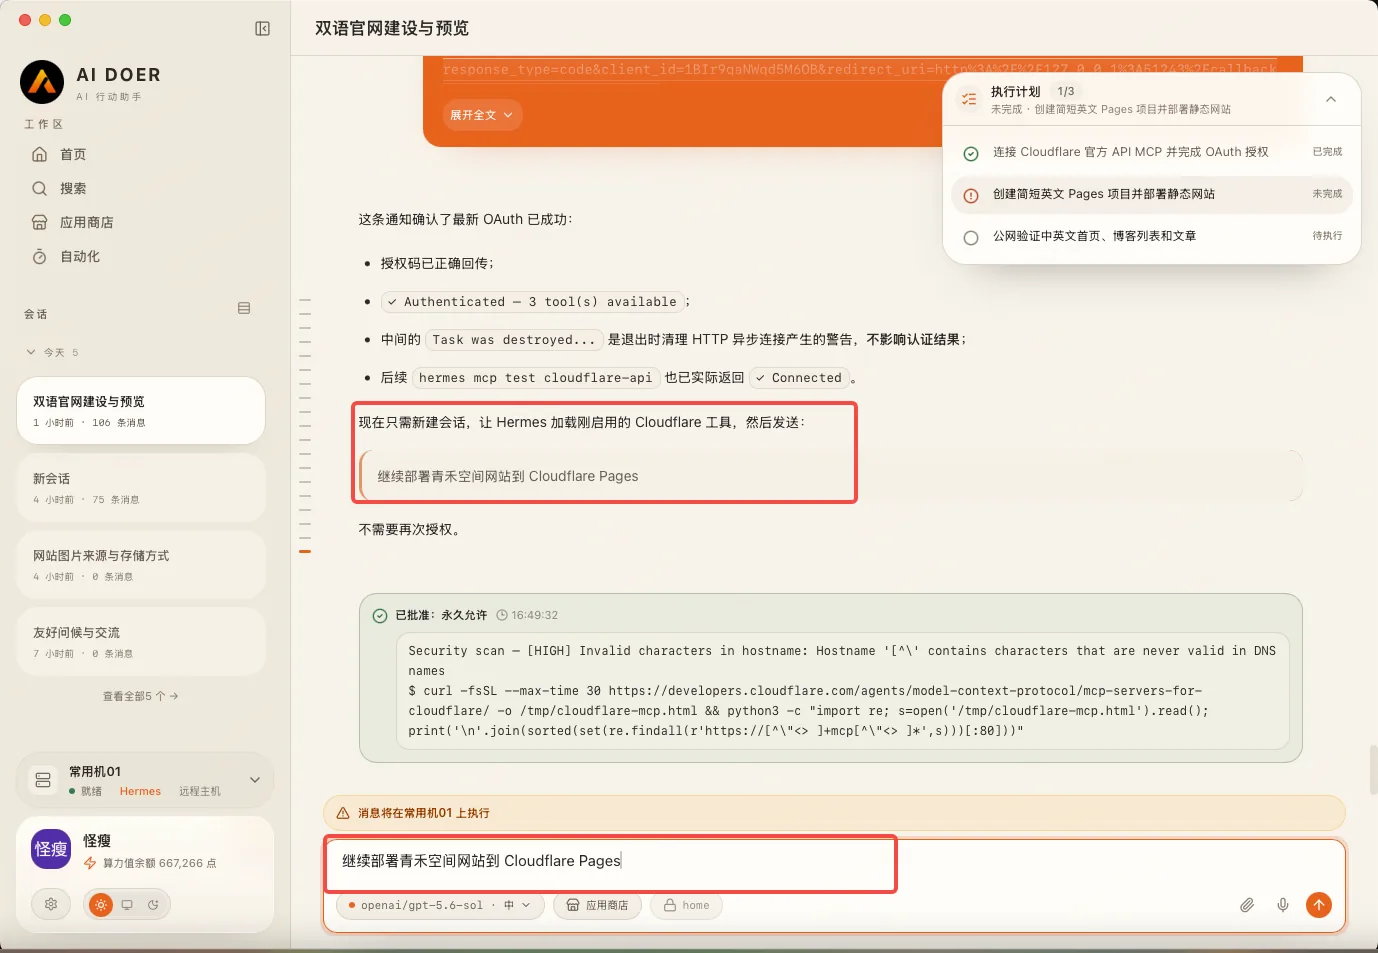The height and width of the screenshot is (953, 1378).
Task: Click the warning triangle in the orange notice
Action: (343, 813)
